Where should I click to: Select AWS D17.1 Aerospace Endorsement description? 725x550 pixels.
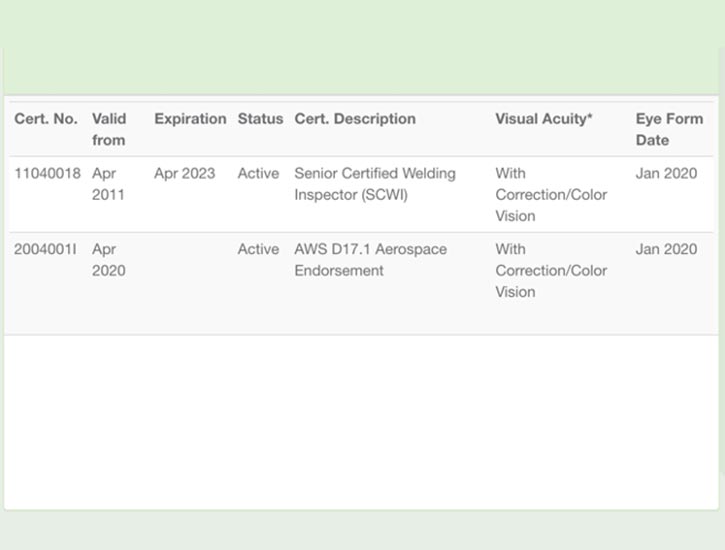[370, 260]
